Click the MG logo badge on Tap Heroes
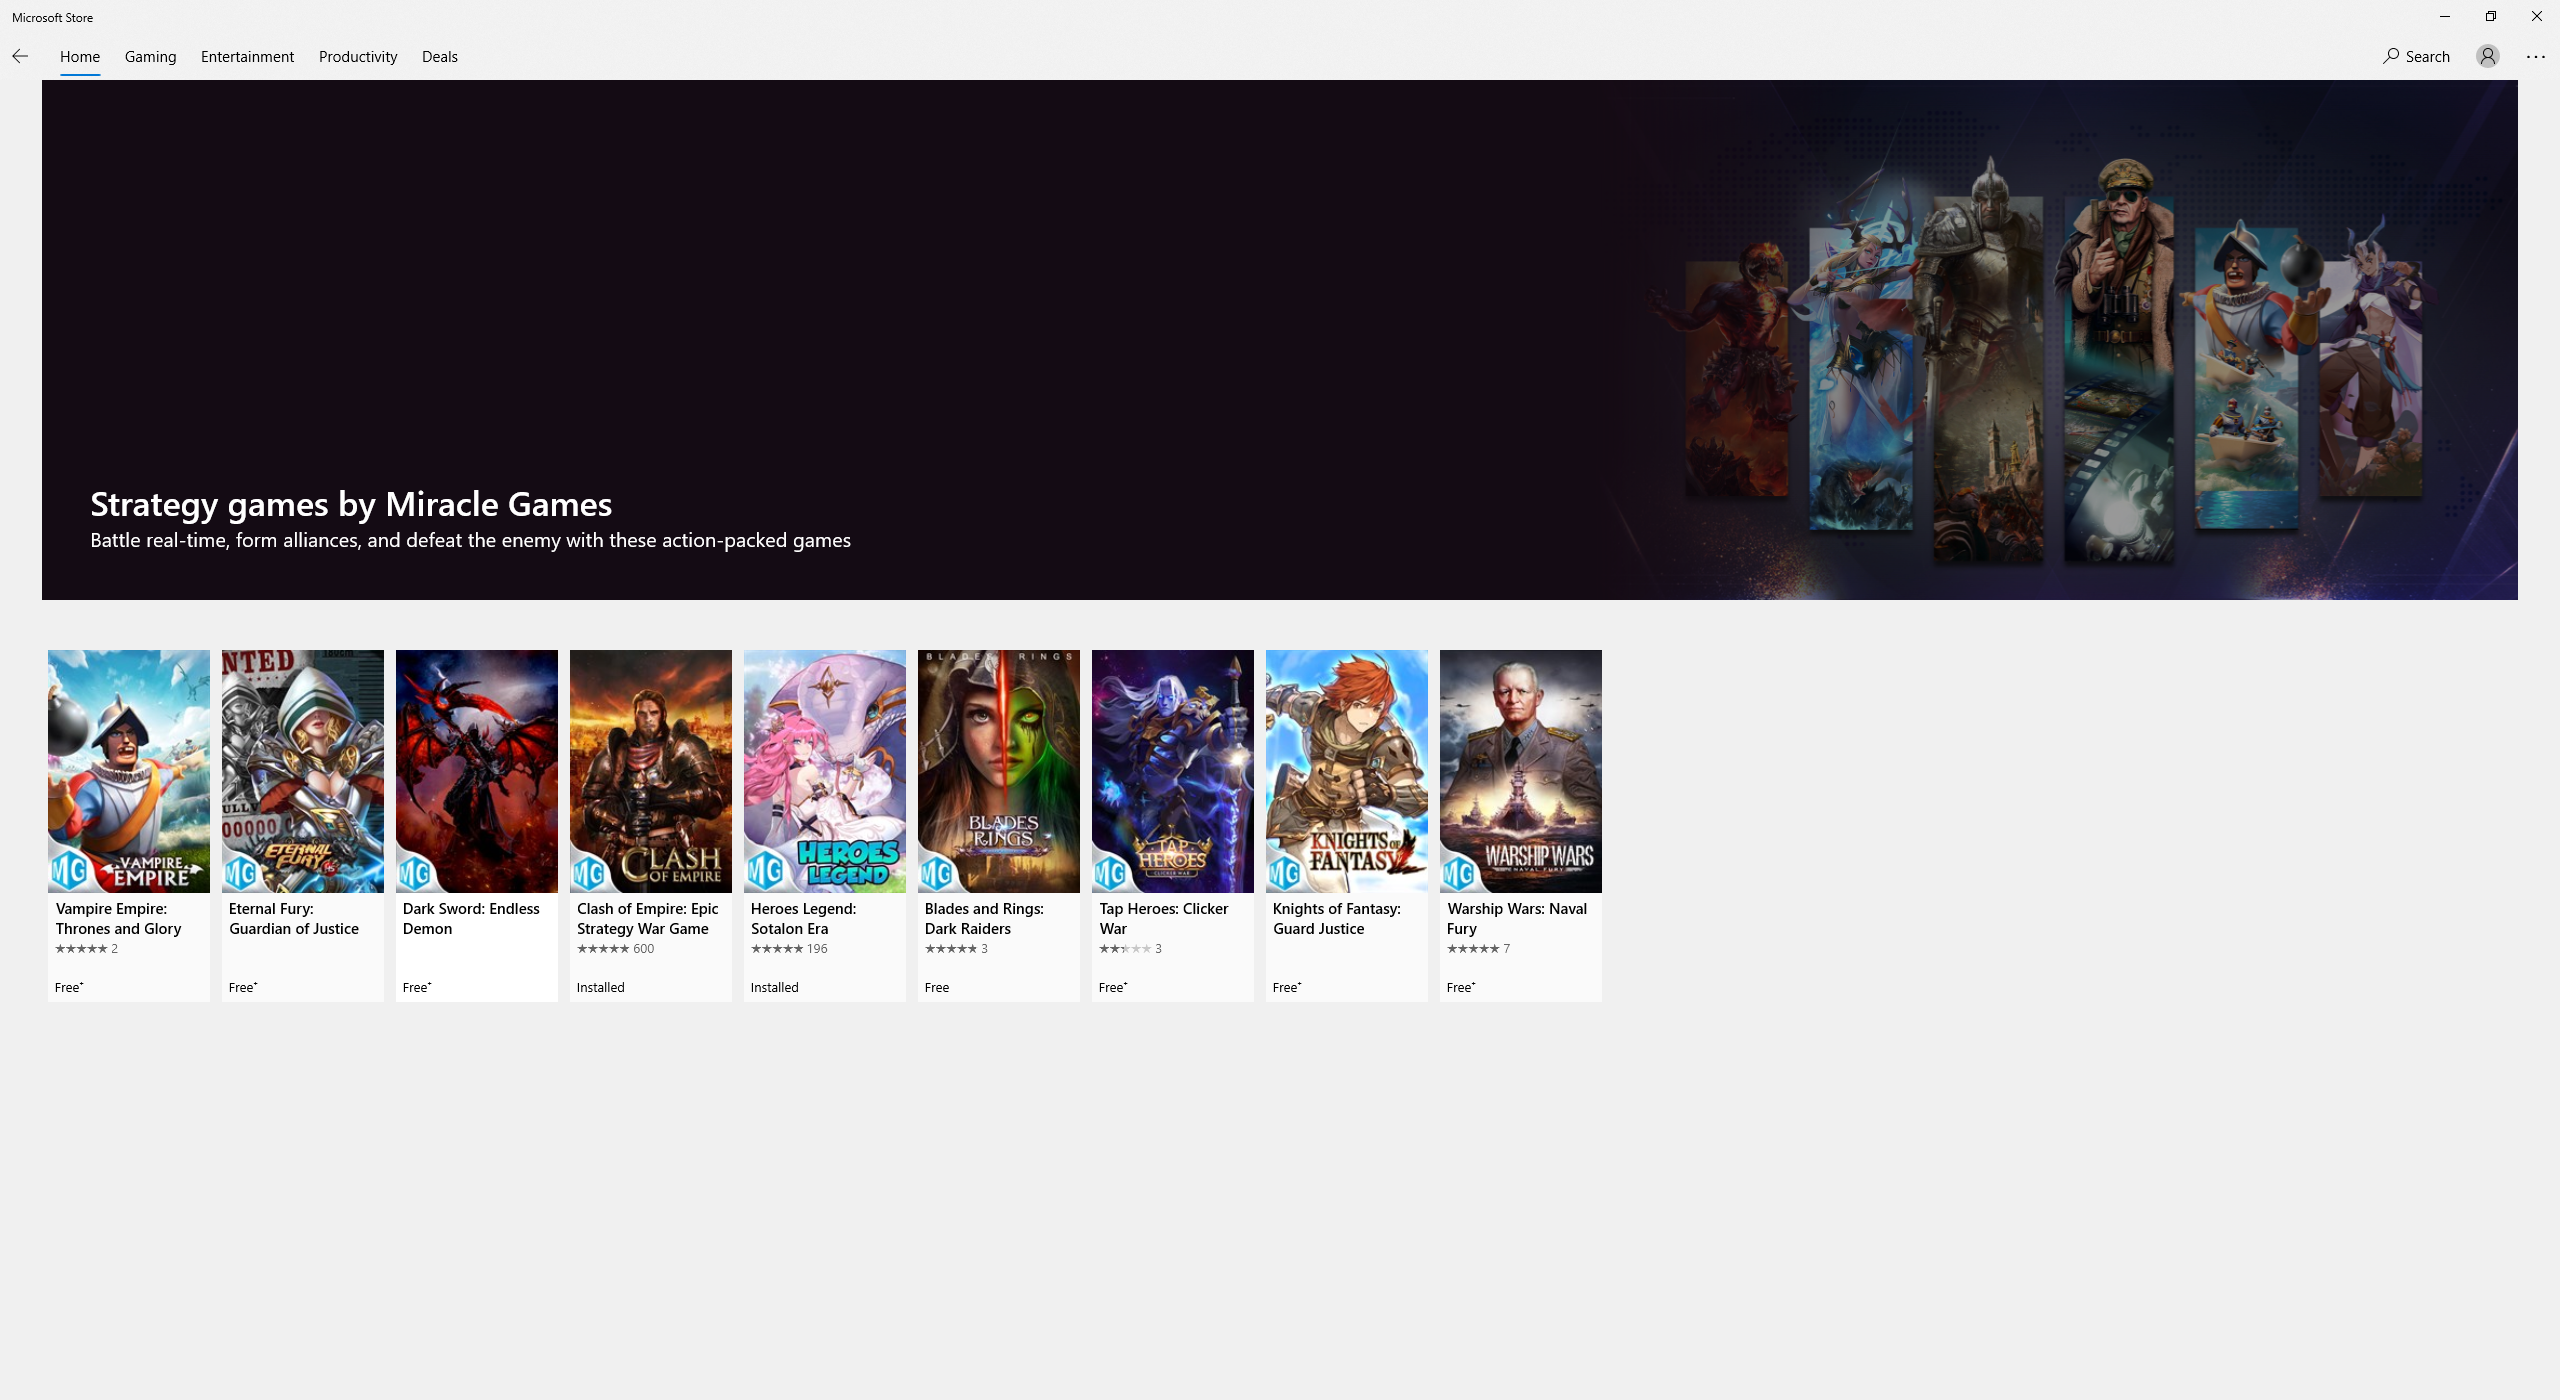The width and height of the screenshot is (2560, 1400). click(1111, 873)
